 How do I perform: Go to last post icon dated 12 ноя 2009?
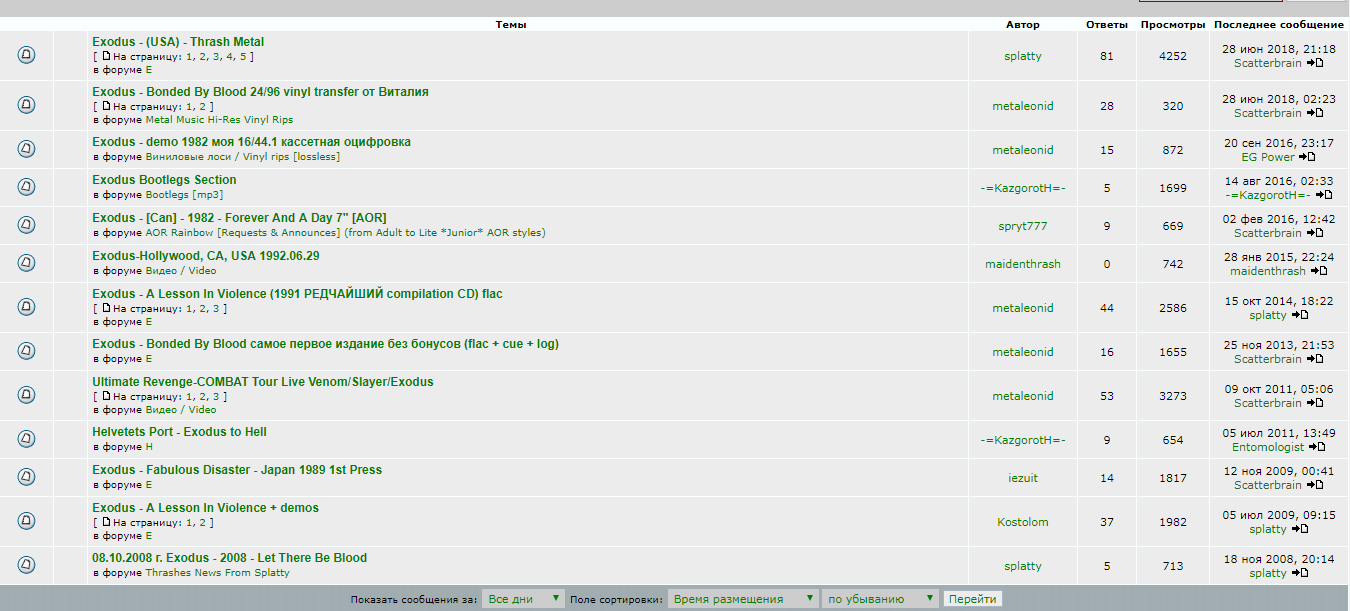pyautogui.click(x=1314, y=485)
